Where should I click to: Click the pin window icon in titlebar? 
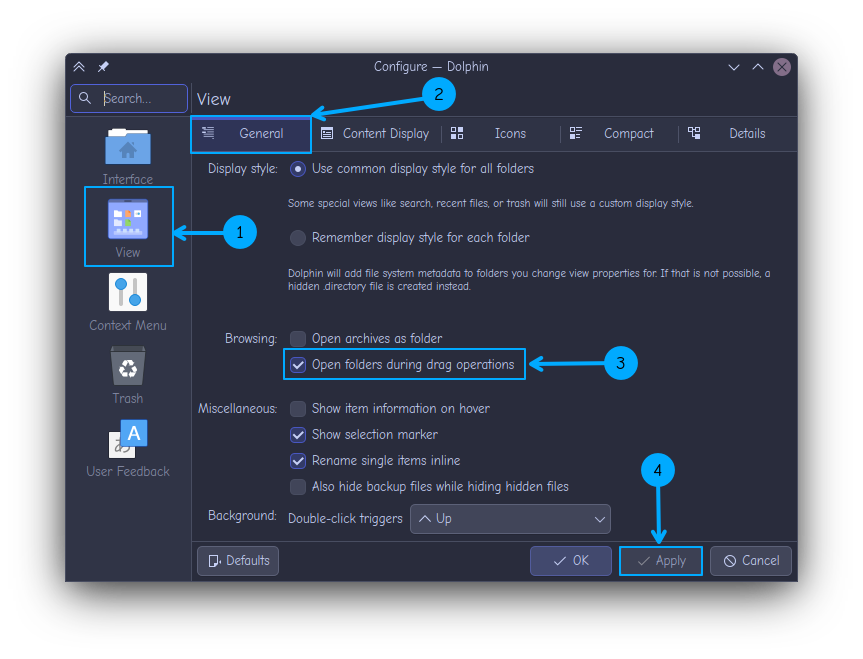104,67
